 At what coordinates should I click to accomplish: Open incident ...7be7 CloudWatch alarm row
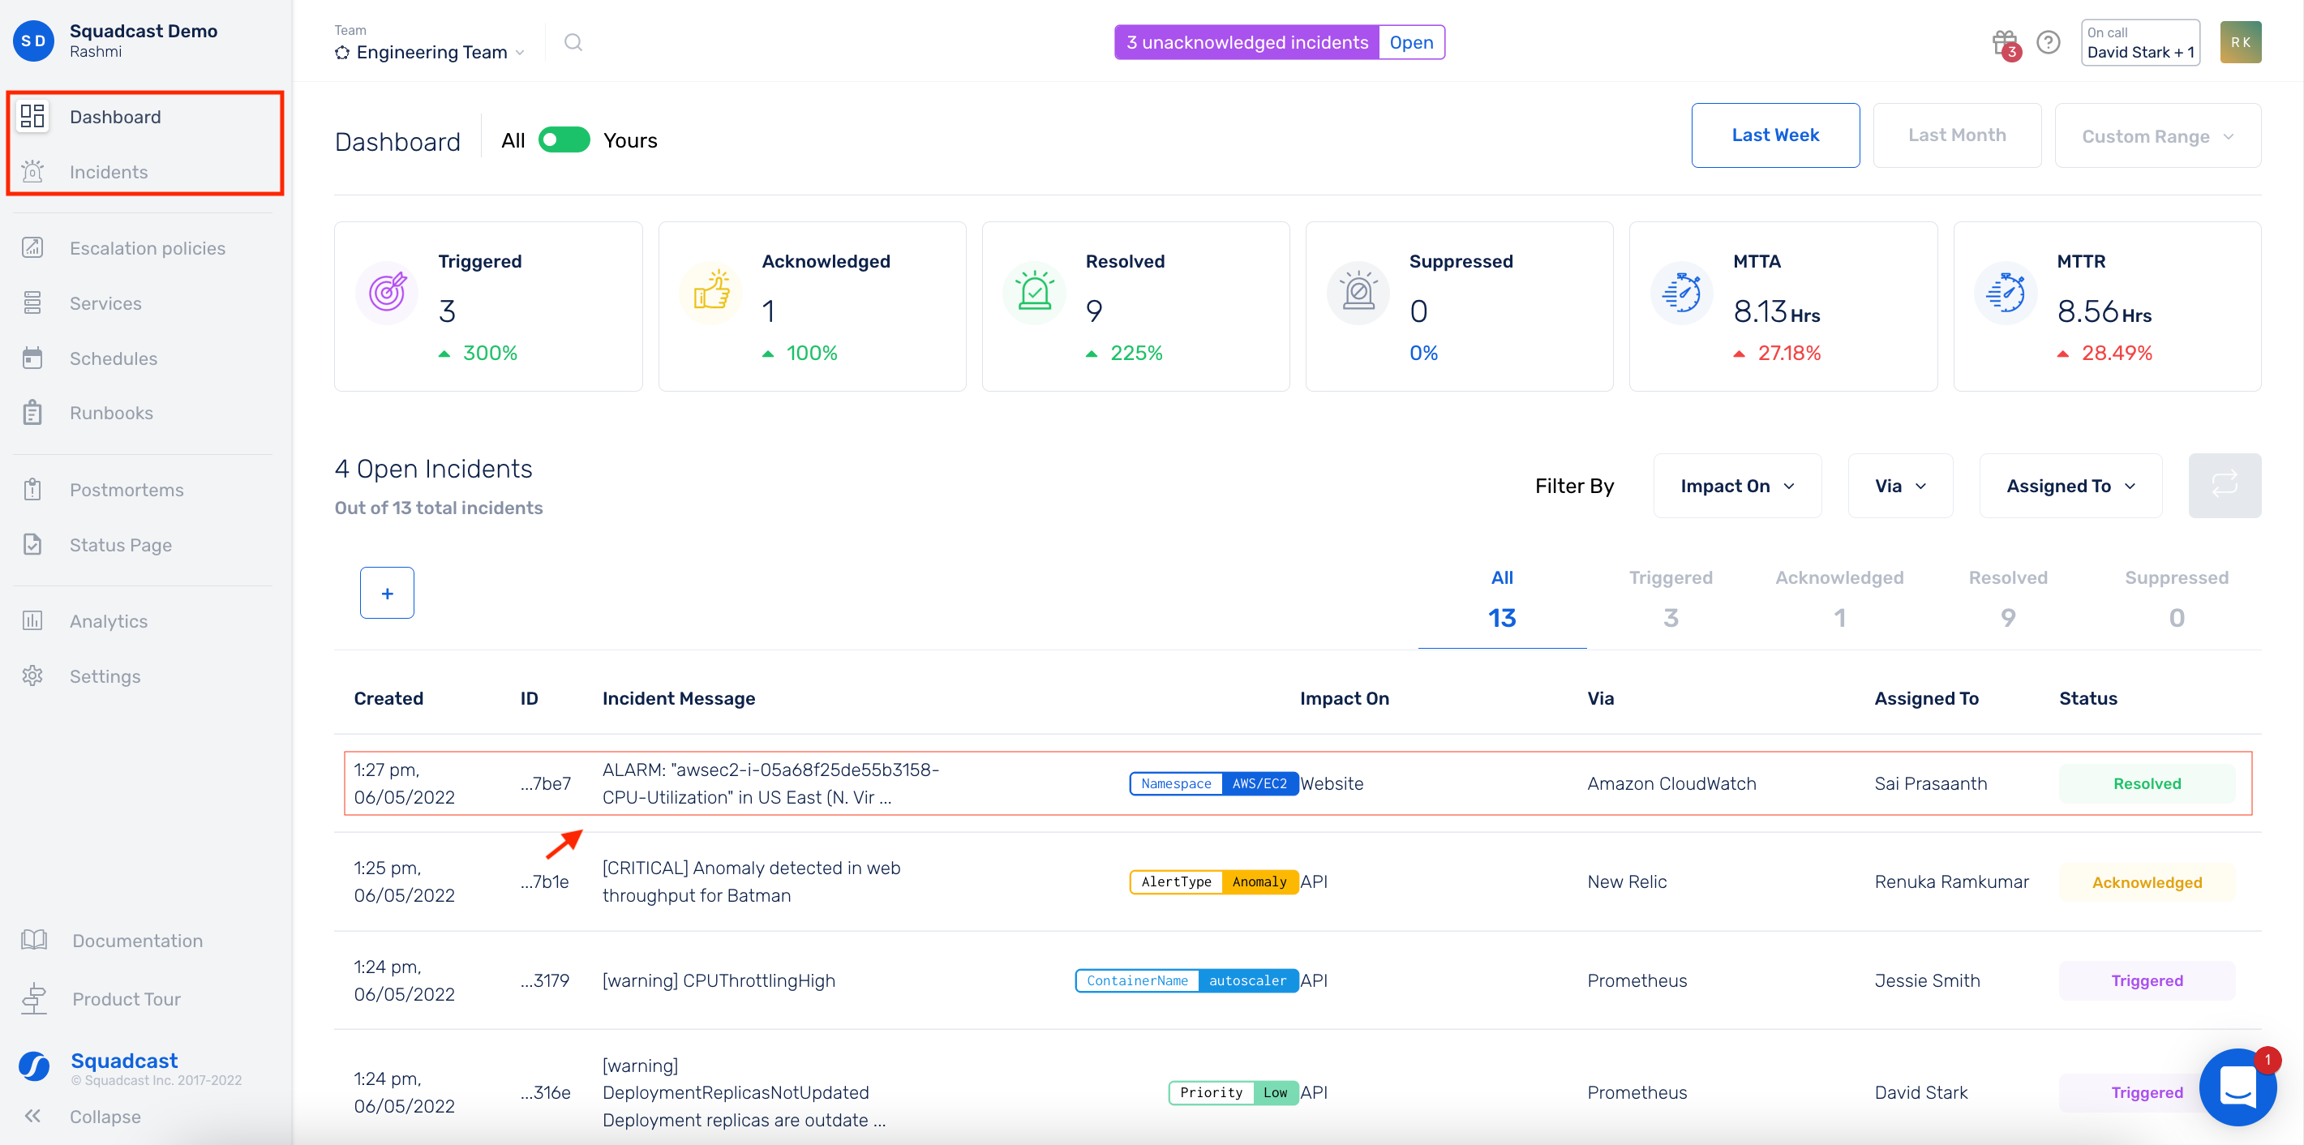[x=1298, y=783]
